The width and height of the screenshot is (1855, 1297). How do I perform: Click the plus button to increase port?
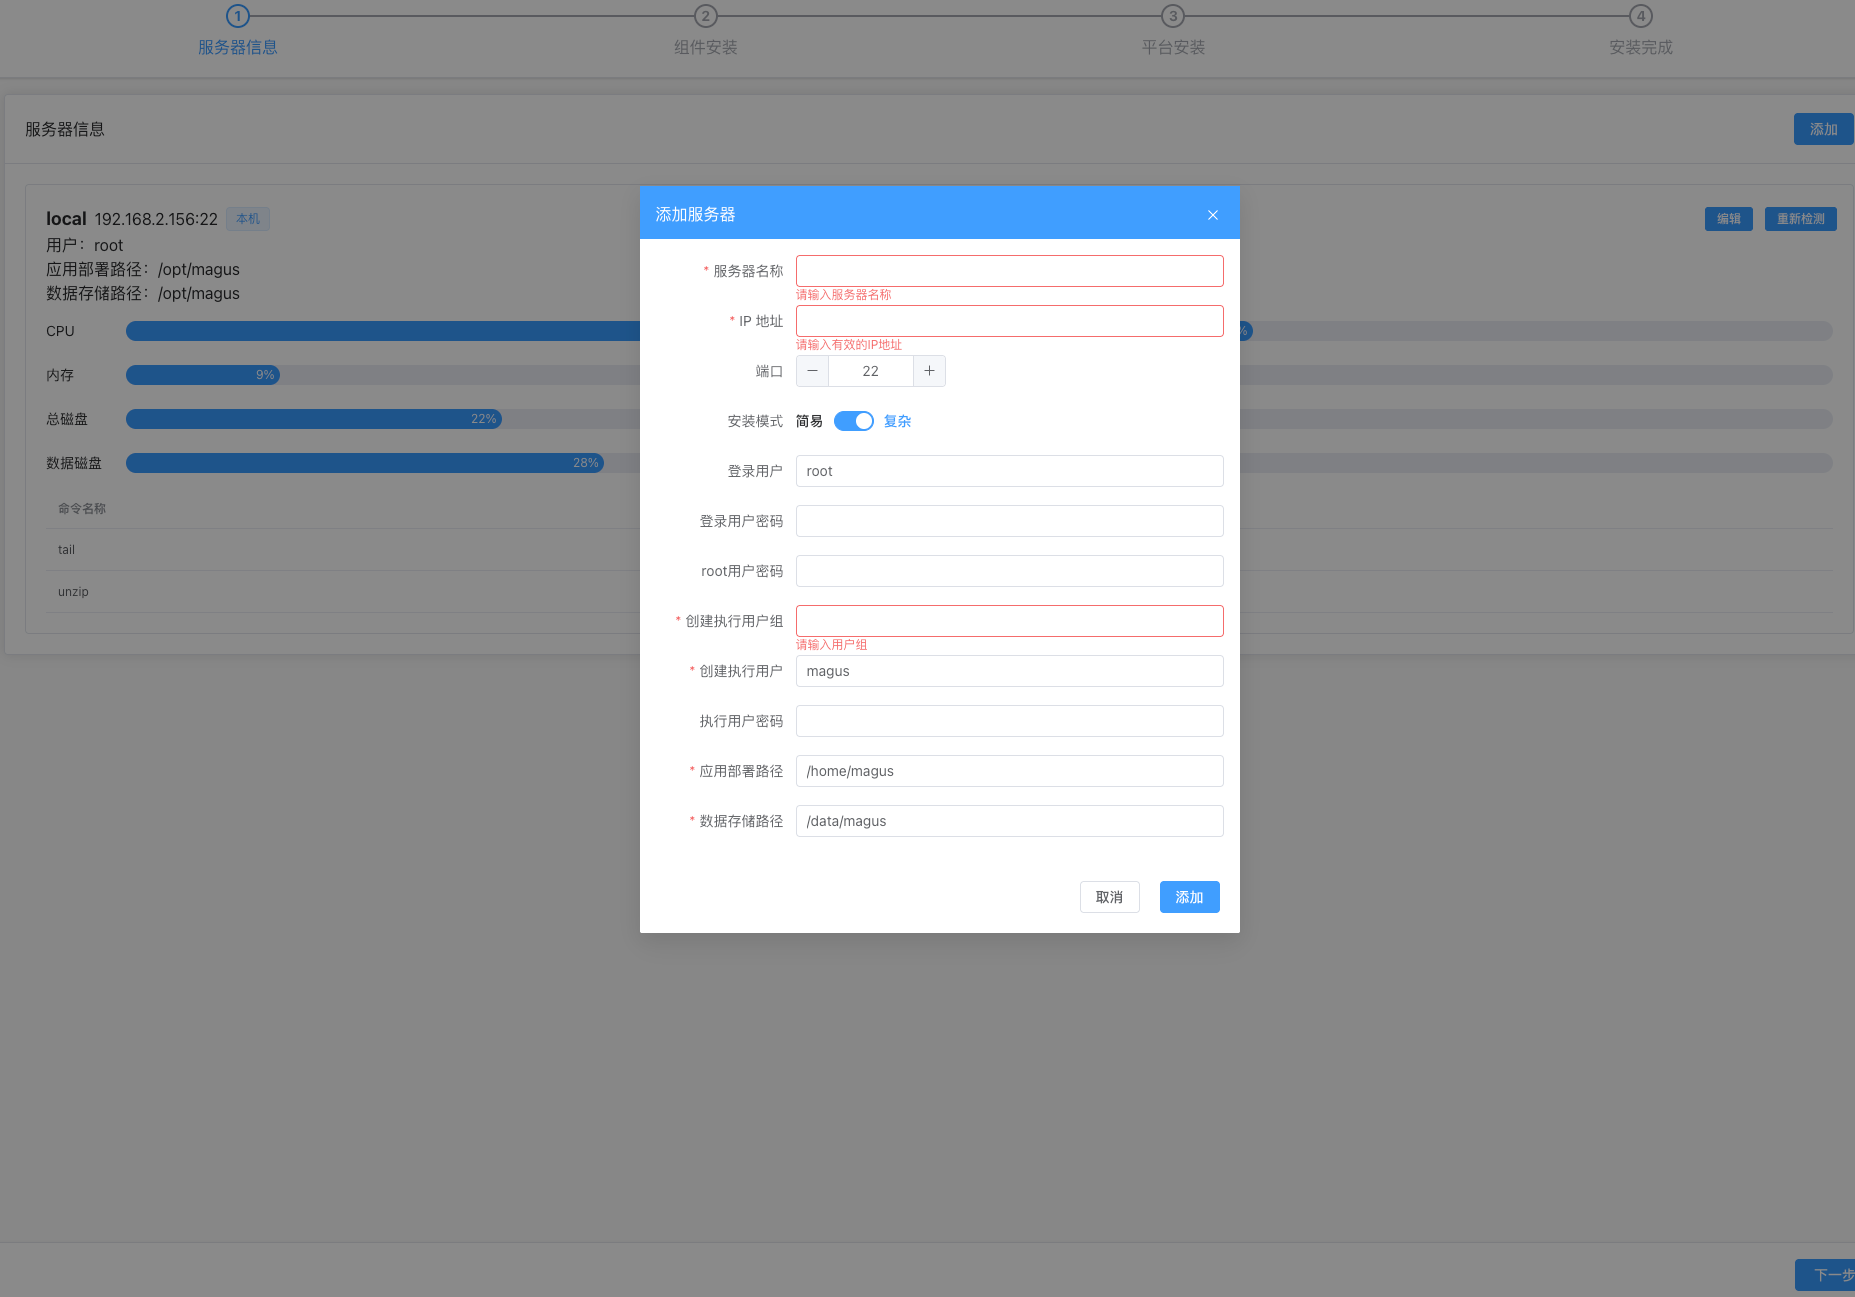click(x=929, y=371)
